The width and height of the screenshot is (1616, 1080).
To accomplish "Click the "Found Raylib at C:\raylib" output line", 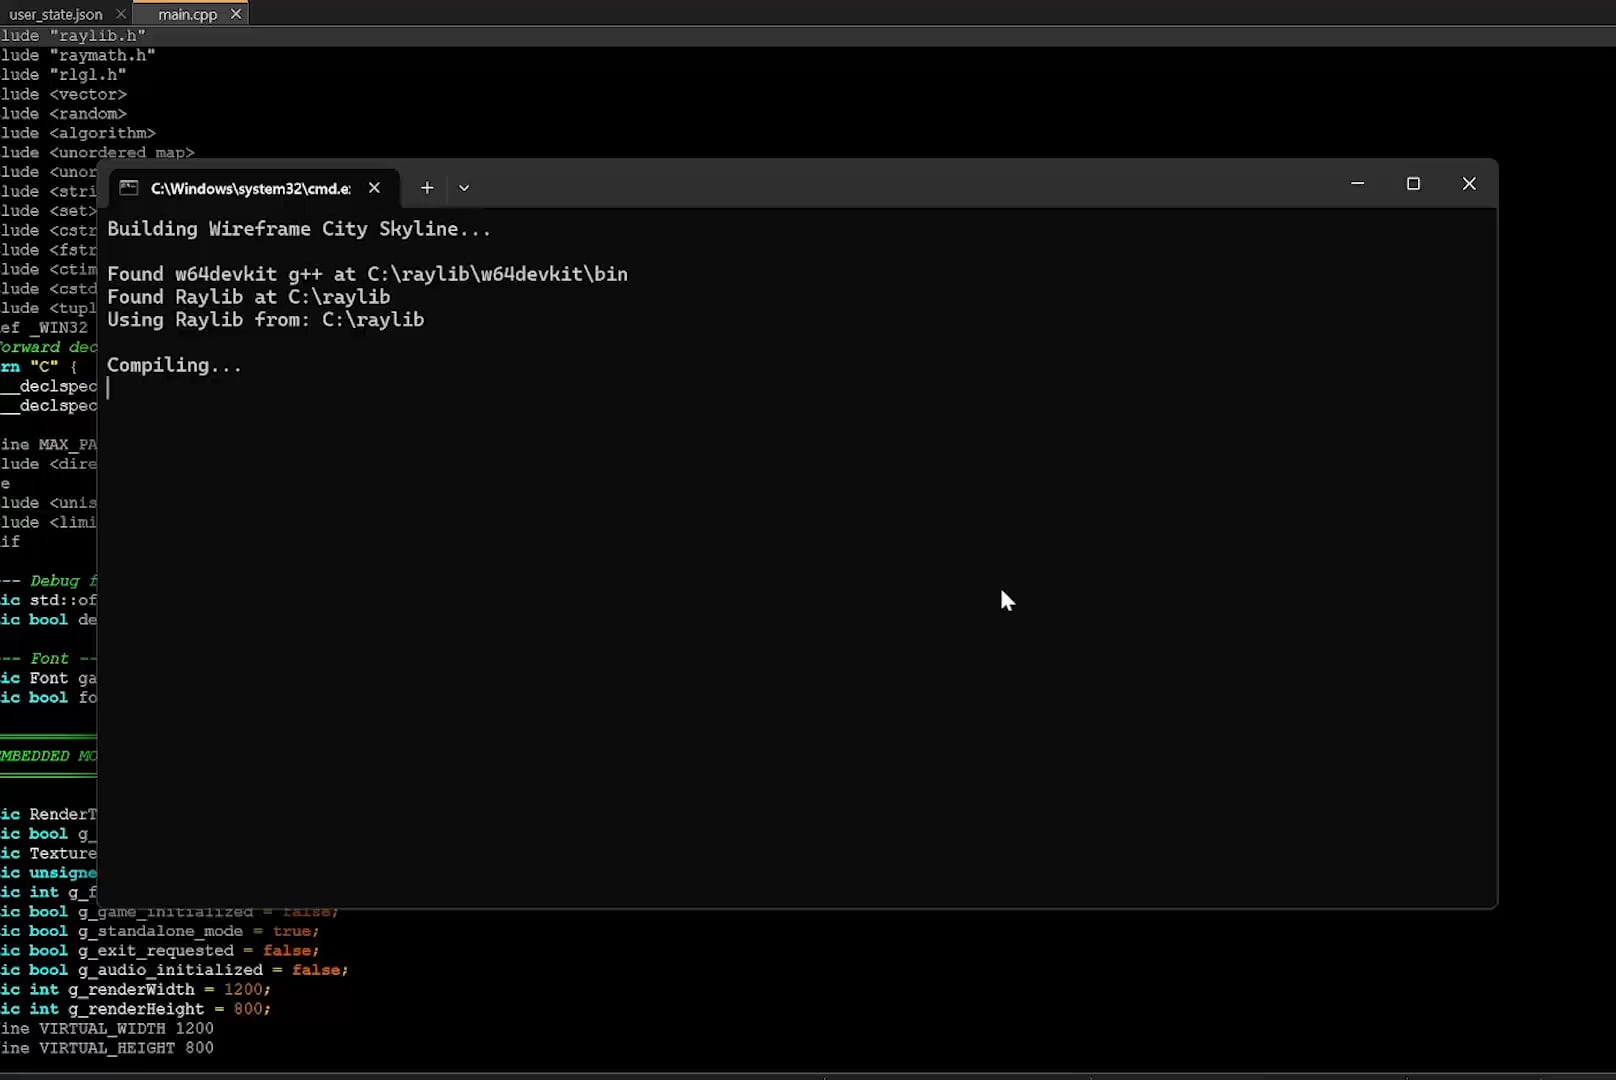I will point(248,297).
